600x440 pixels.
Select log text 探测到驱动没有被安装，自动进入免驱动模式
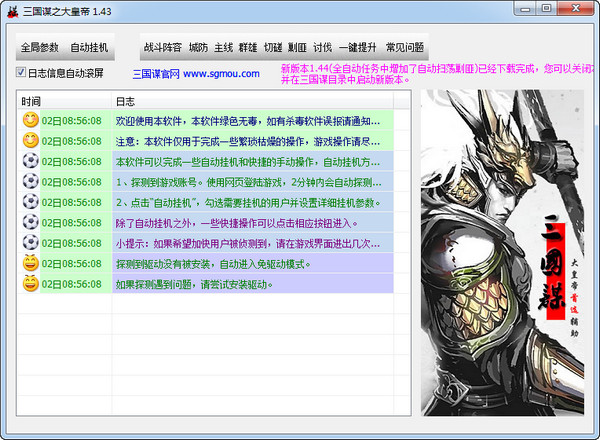(x=213, y=264)
